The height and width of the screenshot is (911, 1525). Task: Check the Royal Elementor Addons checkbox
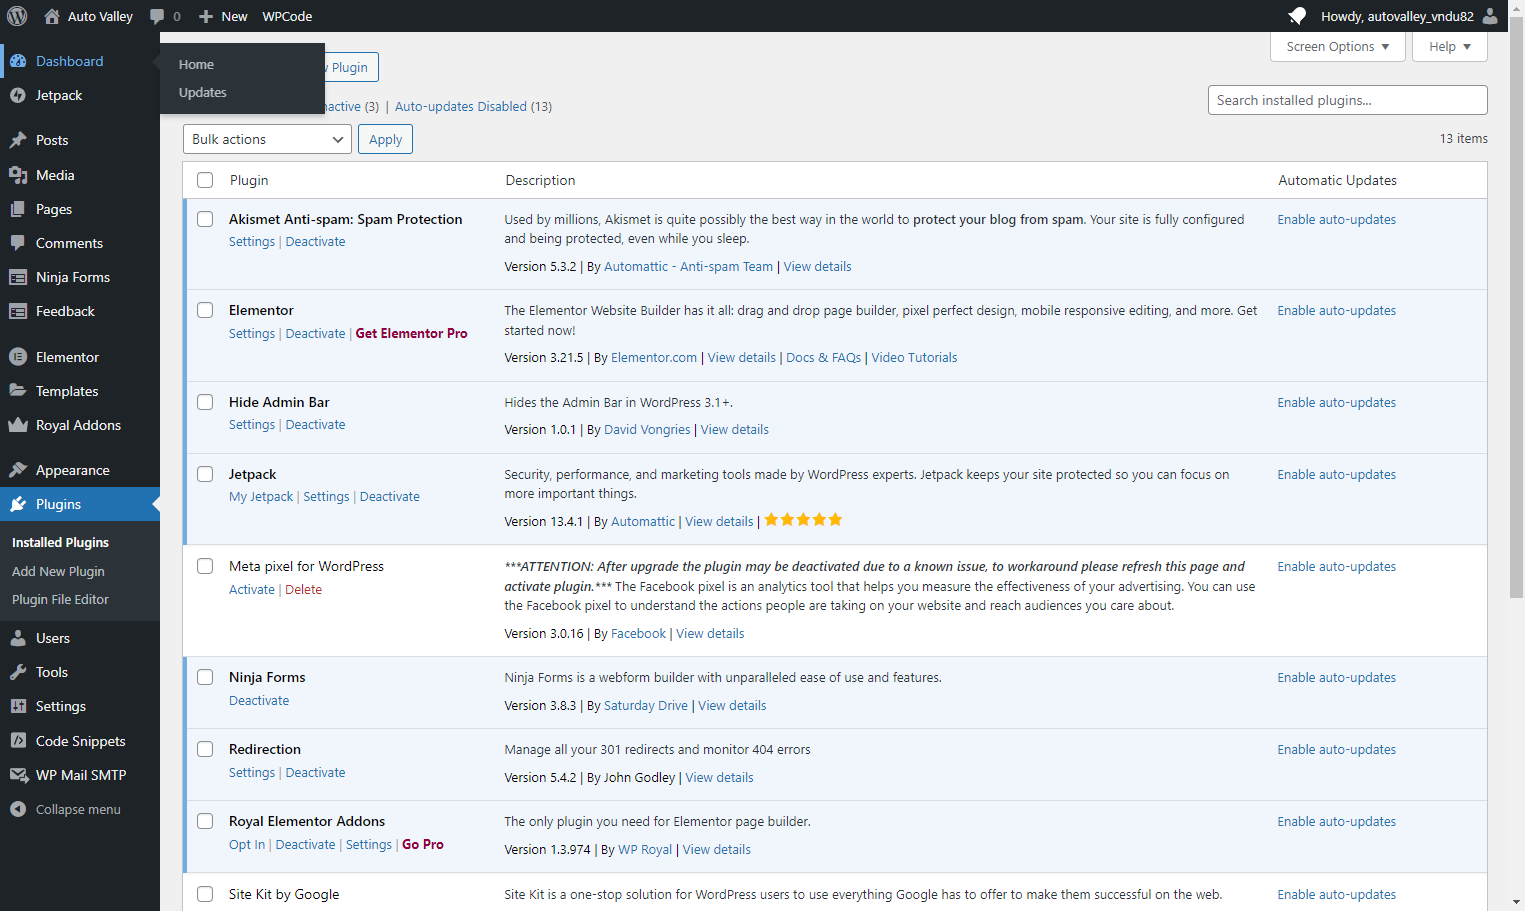205,821
